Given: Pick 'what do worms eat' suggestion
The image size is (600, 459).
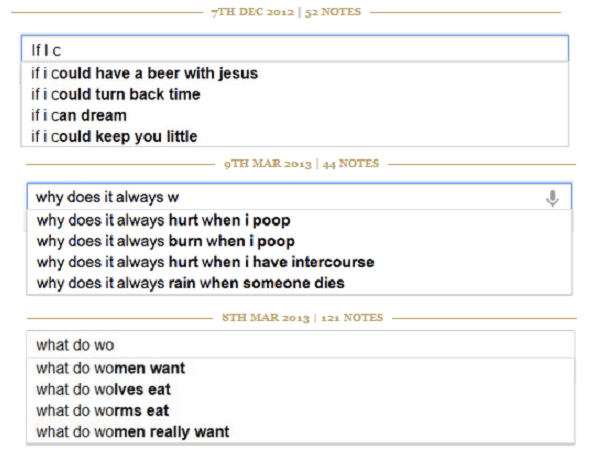Looking at the screenshot, I should pos(300,410).
